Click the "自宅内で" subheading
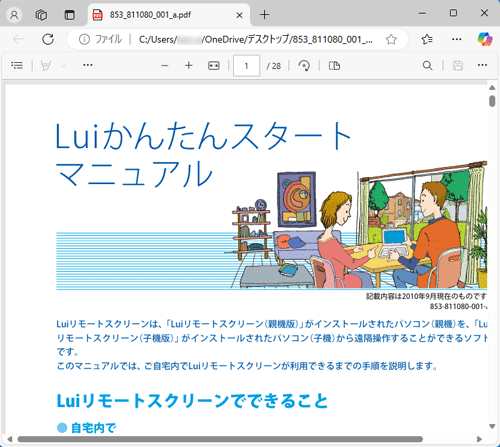 tap(93, 428)
